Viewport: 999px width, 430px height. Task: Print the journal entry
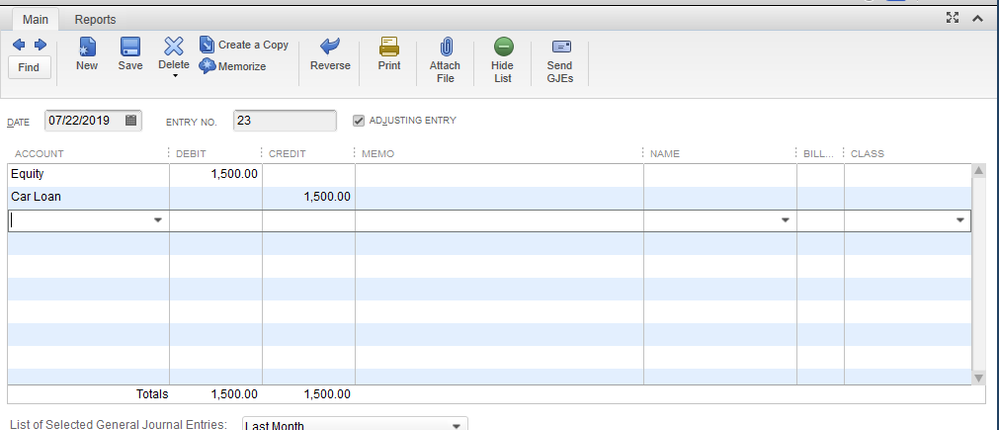[x=389, y=54]
